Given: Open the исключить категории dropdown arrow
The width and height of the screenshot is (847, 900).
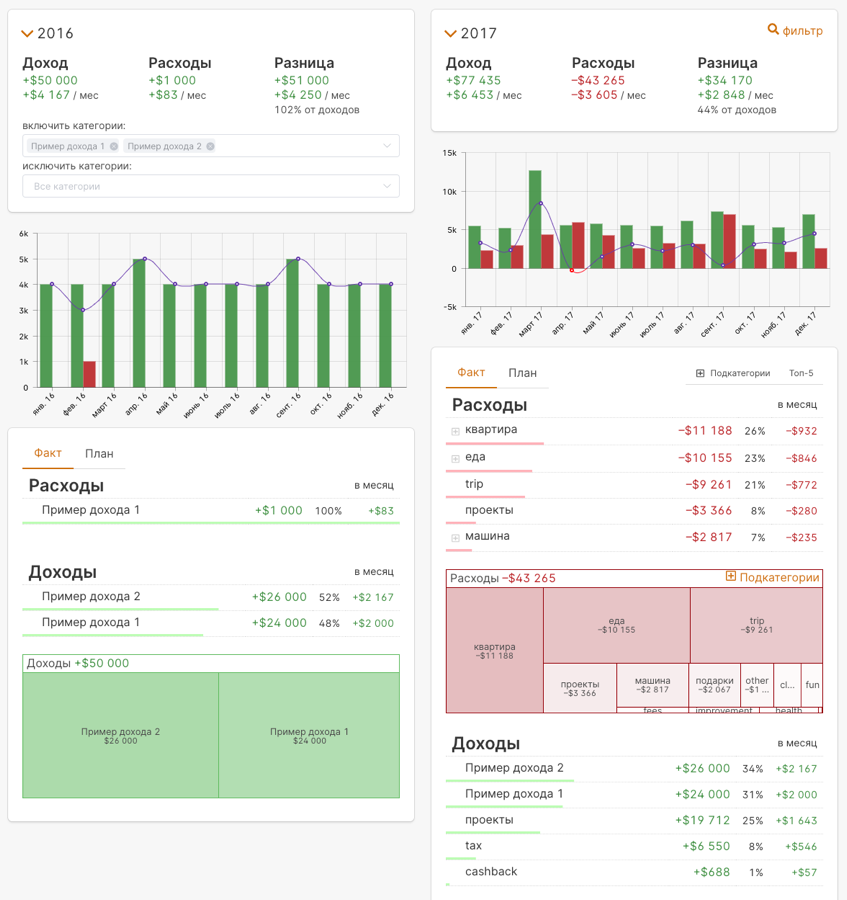Looking at the screenshot, I should (387, 186).
